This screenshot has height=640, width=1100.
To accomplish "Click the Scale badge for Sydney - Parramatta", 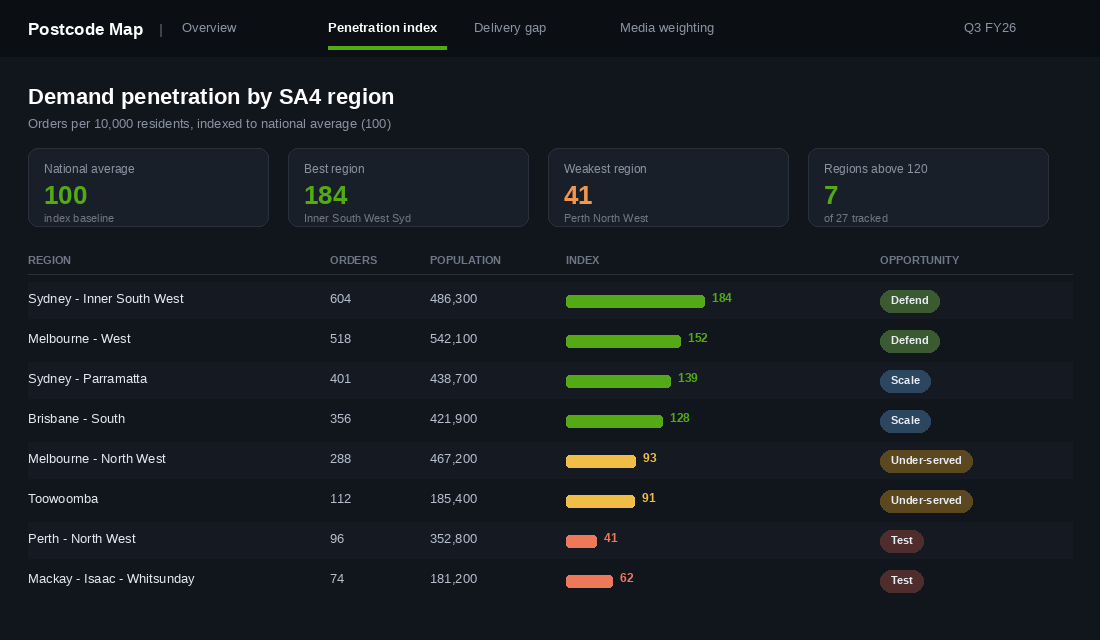I will pyautogui.click(x=906, y=381).
